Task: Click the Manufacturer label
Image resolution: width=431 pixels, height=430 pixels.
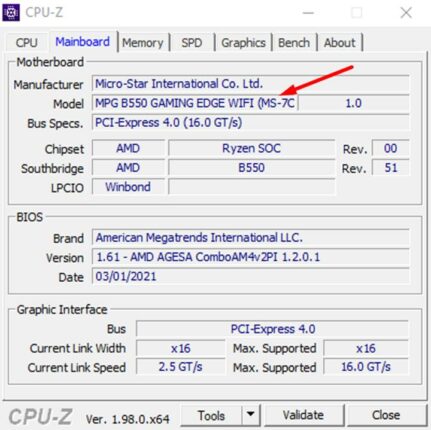Action: 48,85
